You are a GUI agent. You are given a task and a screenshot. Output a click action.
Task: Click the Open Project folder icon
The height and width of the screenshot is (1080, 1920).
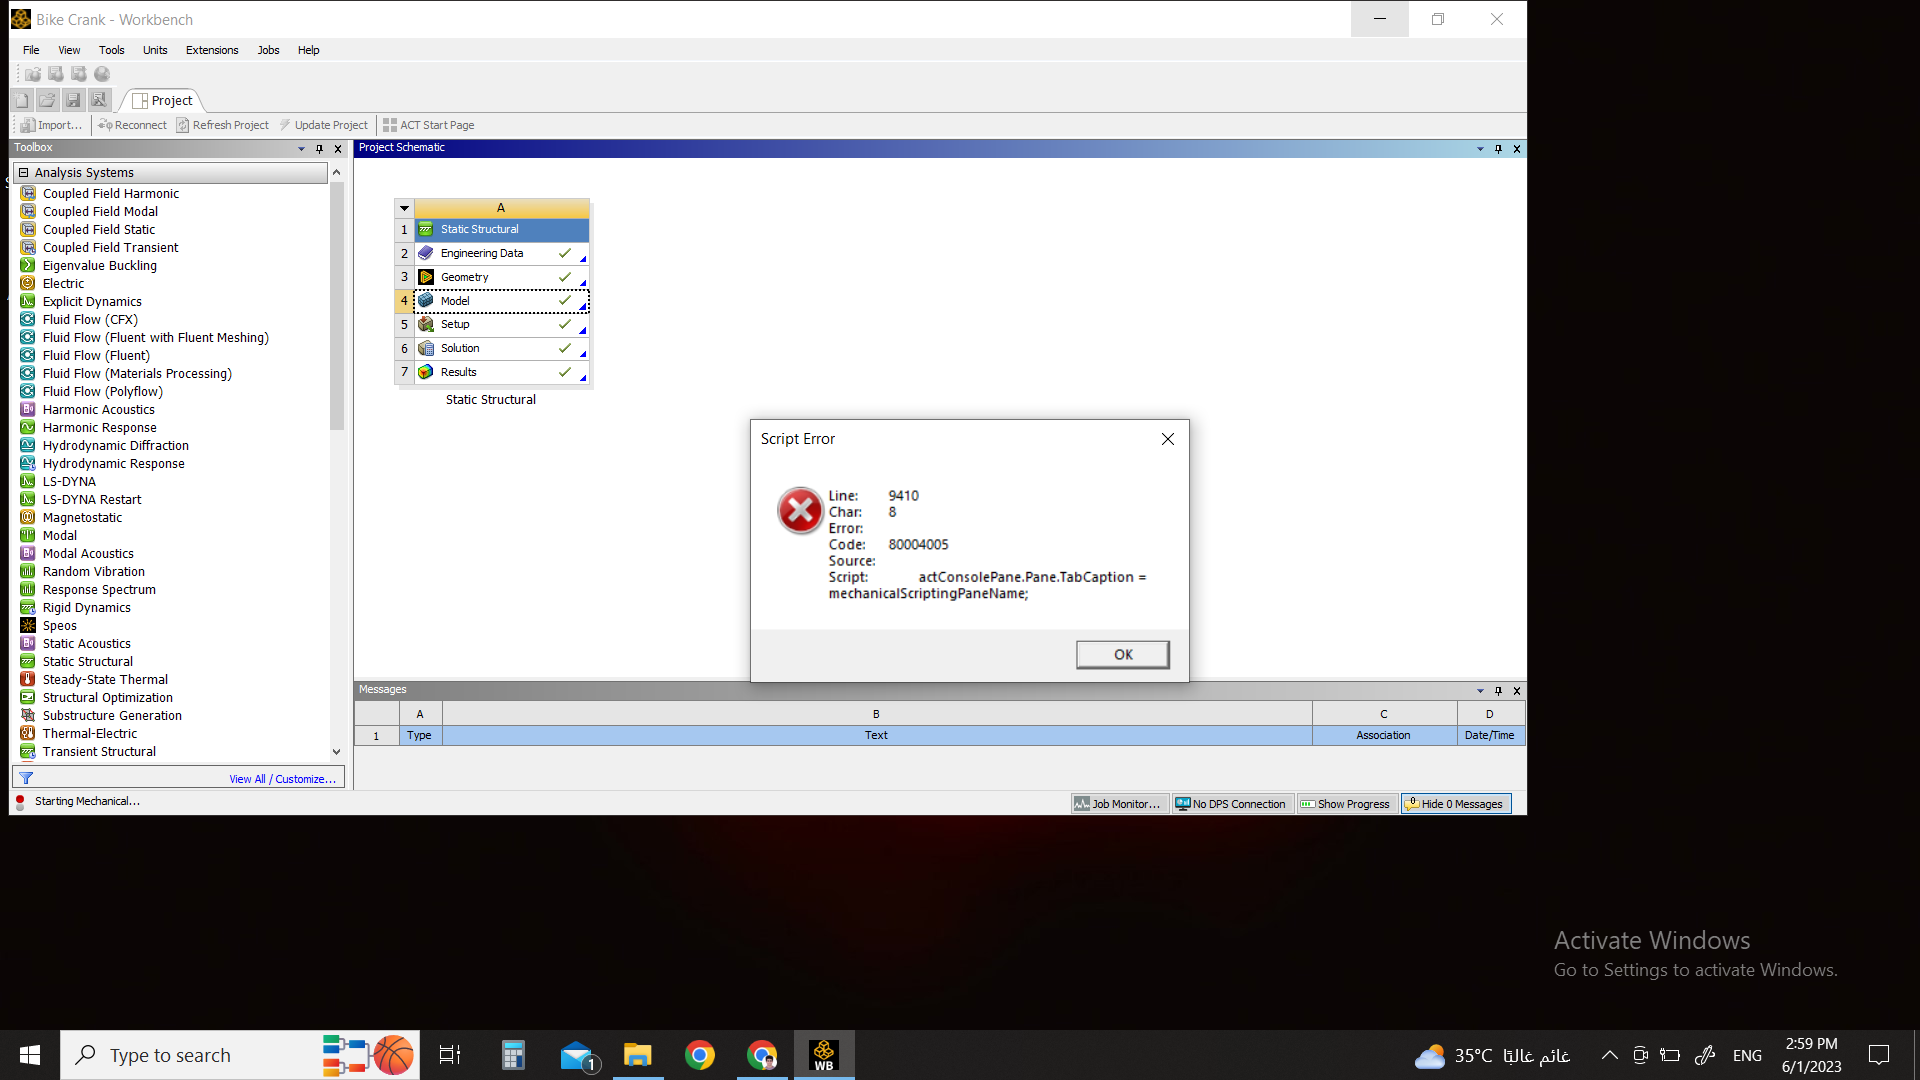(x=47, y=100)
